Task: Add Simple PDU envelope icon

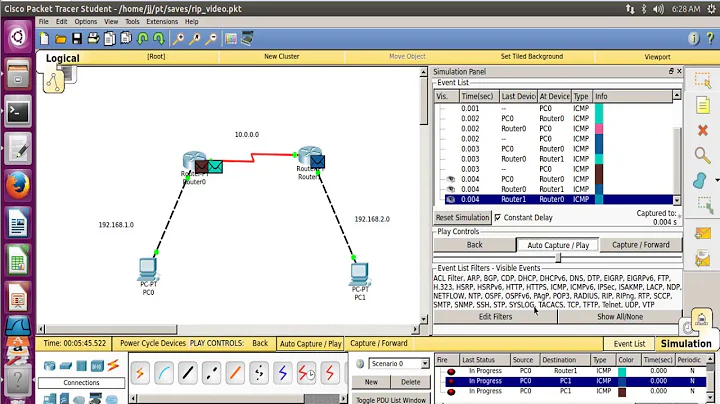Action: click(x=702, y=233)
